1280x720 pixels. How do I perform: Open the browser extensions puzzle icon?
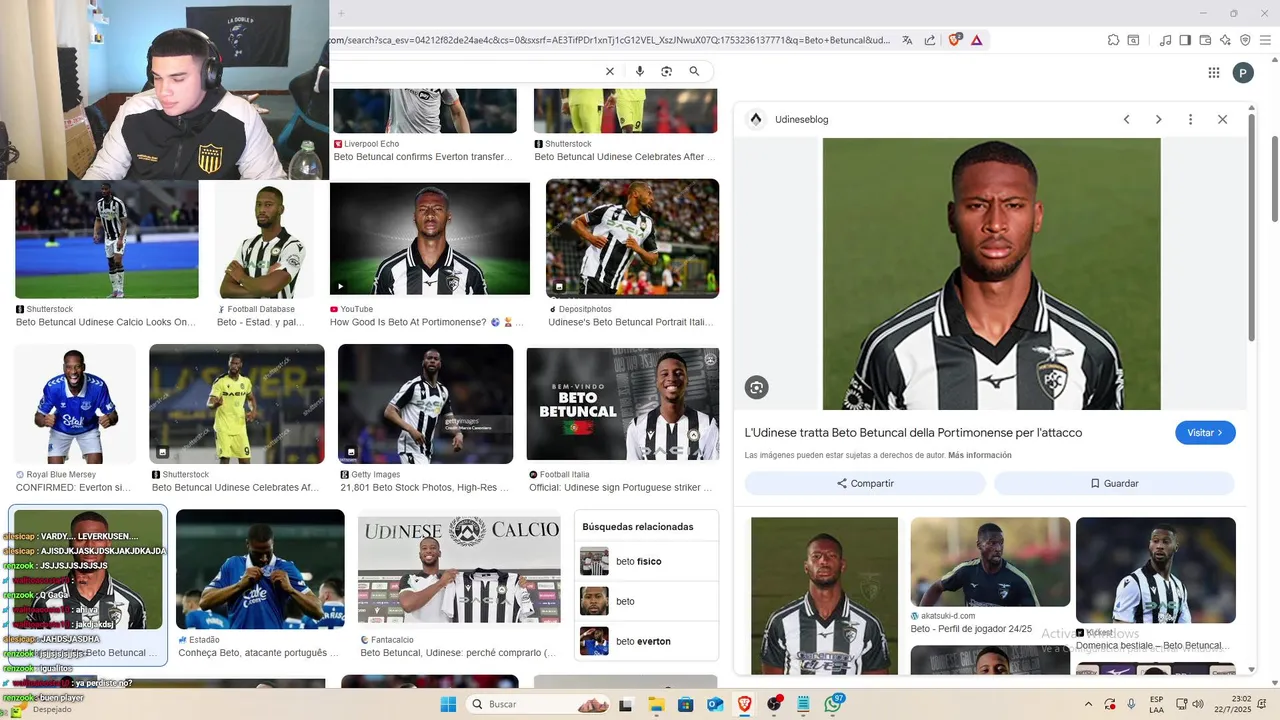pos(1113,40)
